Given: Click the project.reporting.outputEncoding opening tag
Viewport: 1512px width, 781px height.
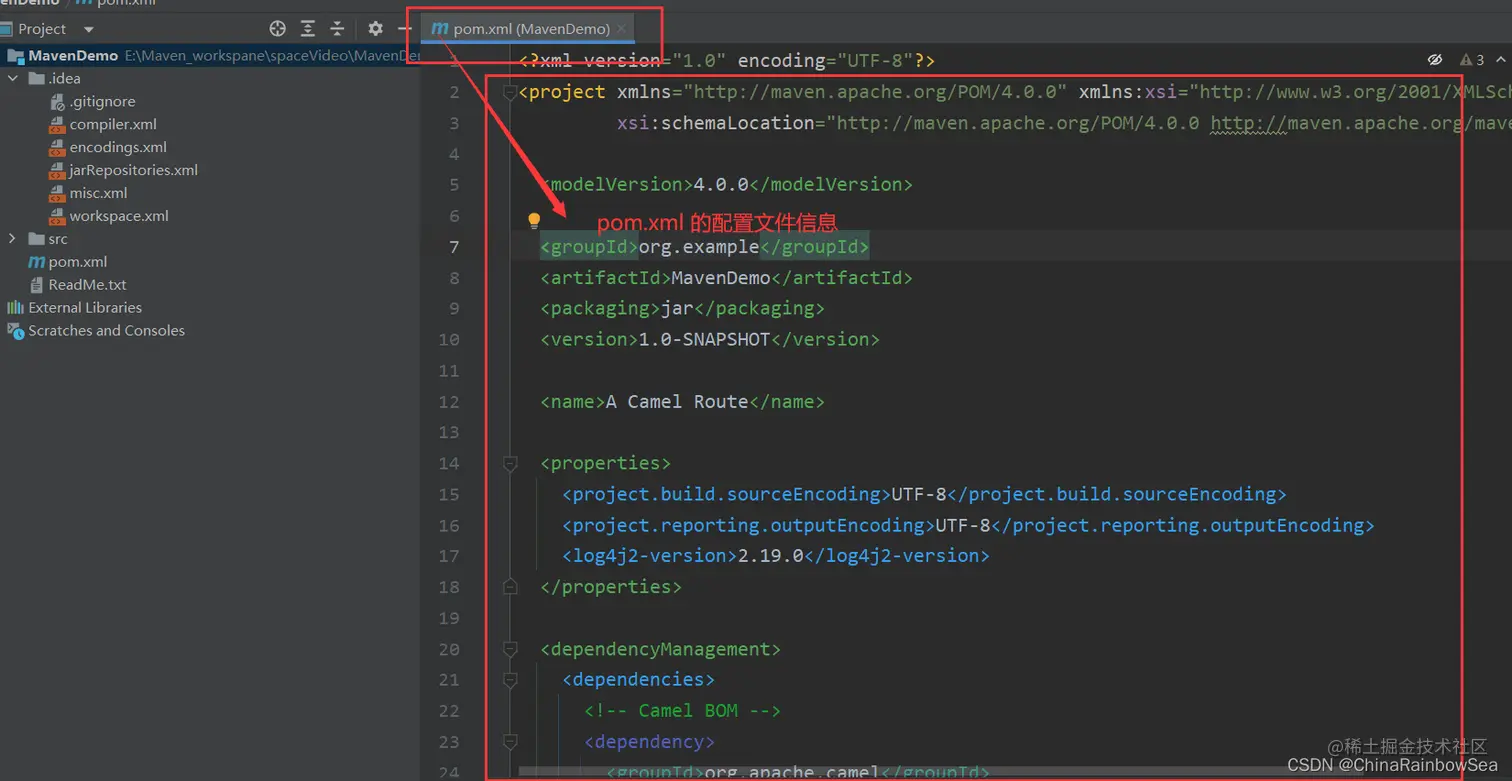Looking at the screenshot, I should 748,525.
